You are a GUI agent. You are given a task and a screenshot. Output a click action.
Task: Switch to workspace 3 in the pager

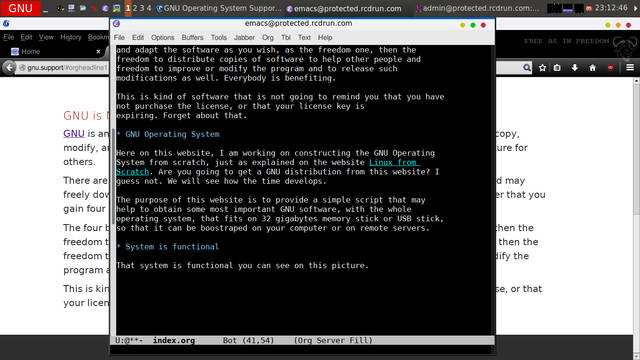click(142, 8)
